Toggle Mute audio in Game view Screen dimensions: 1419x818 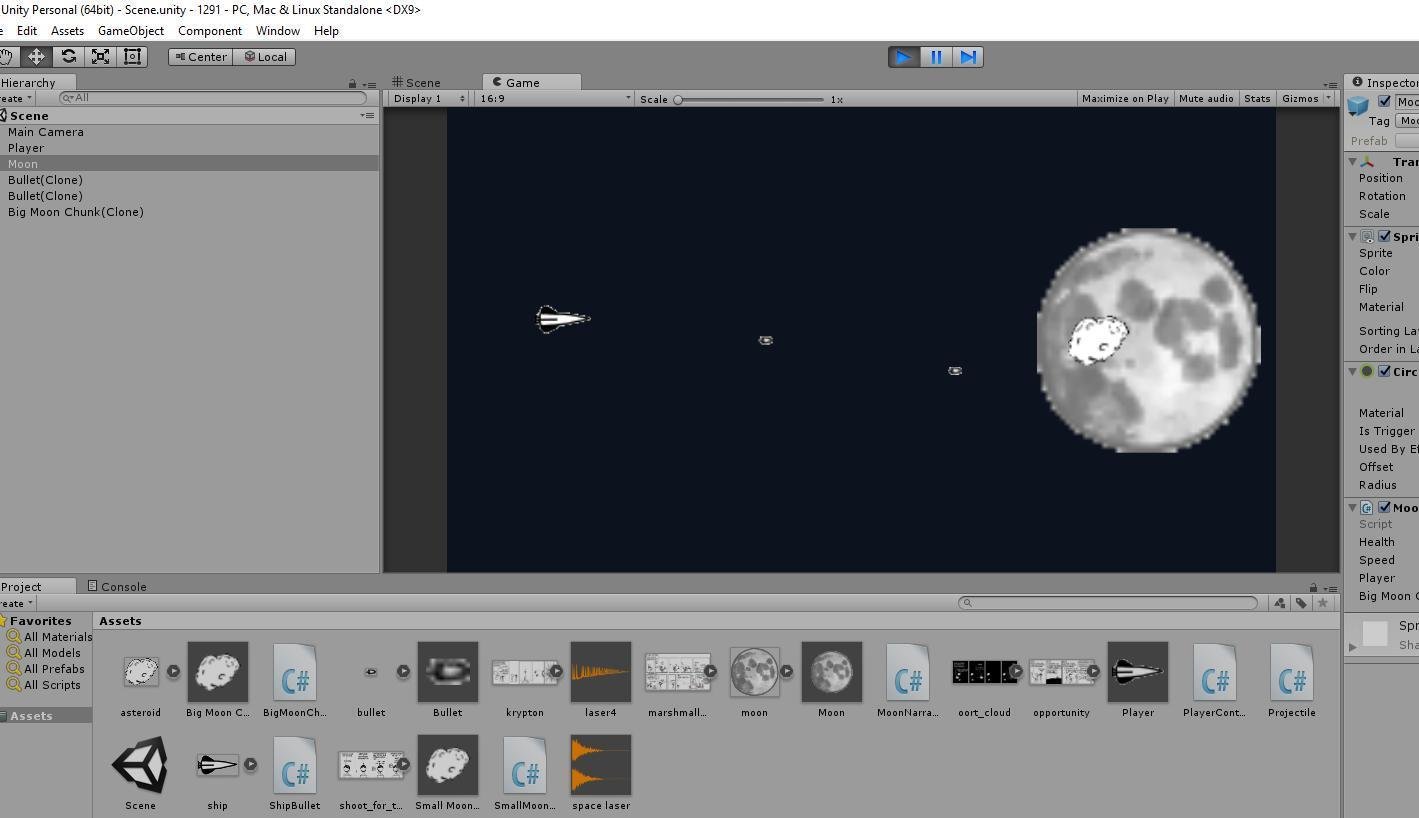[x=1205, y=99]
